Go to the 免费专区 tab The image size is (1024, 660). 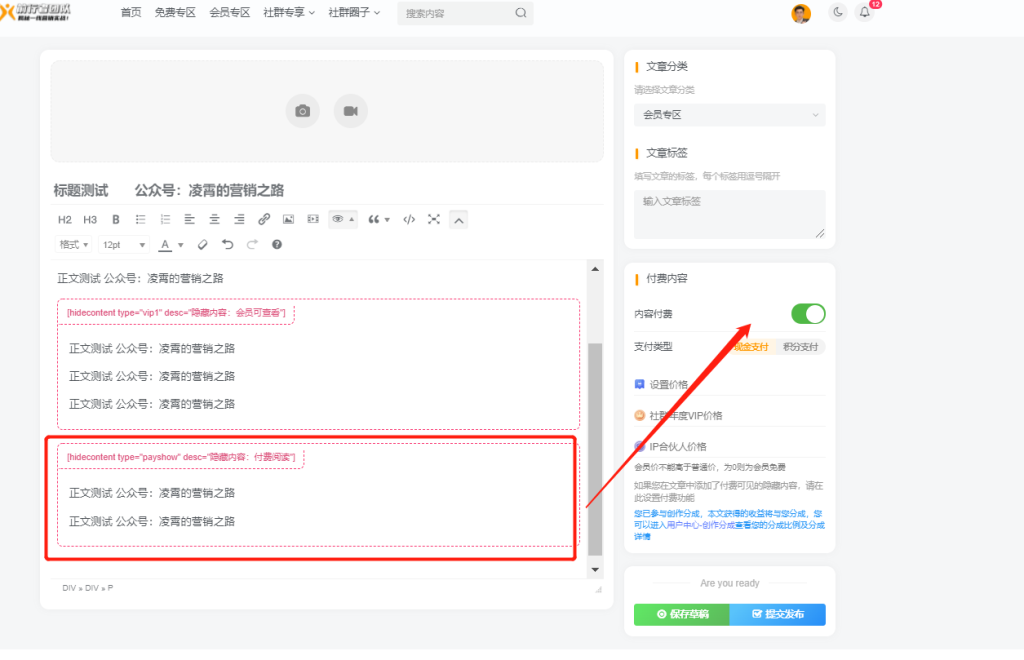pos(175,13)
